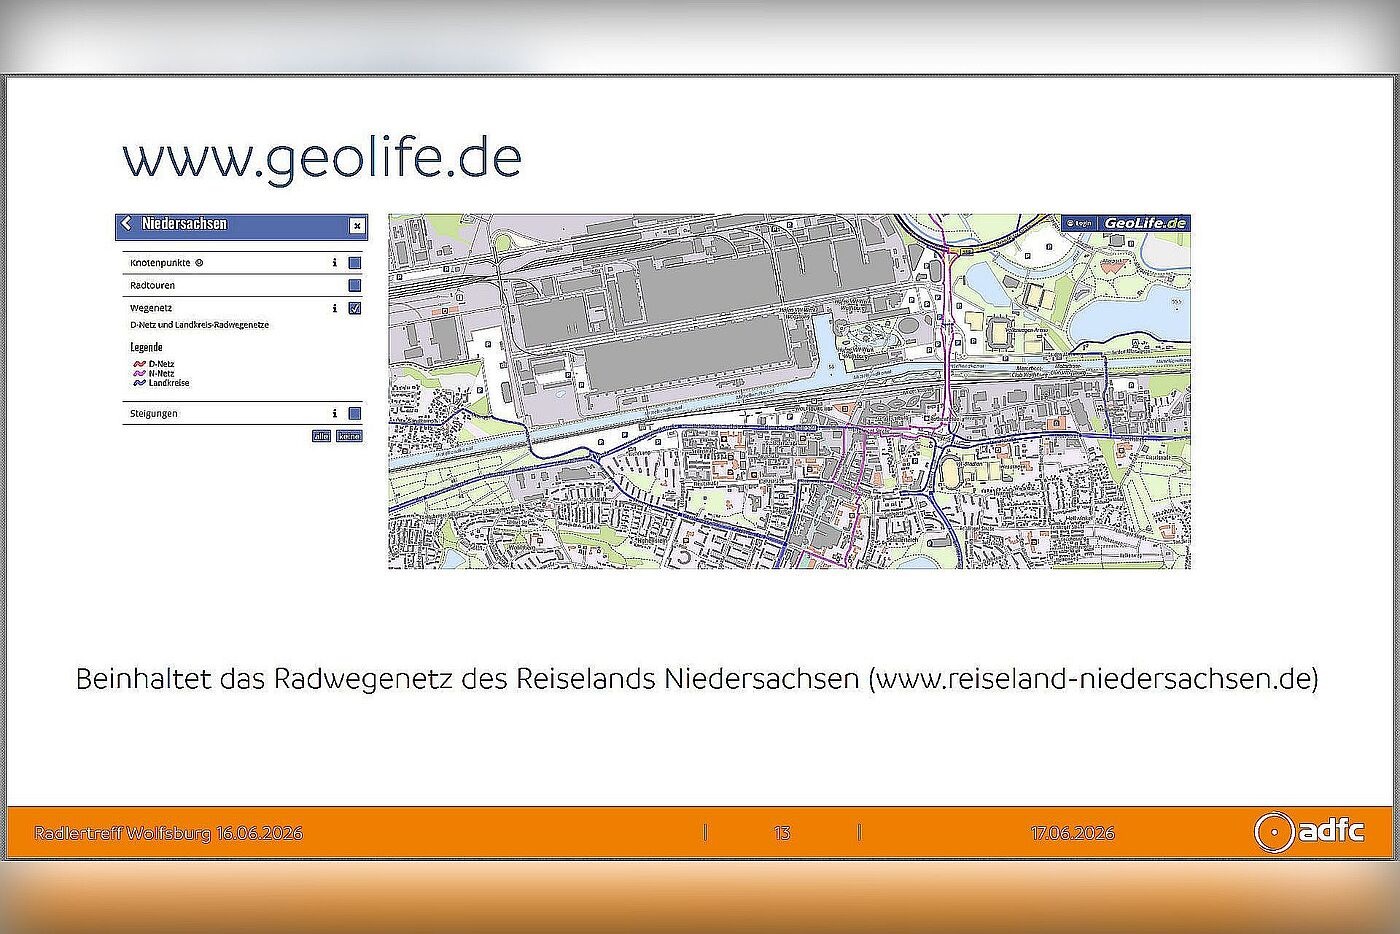
Task: Go back using the Niedersachsen panel arrow
Action: tap(126, 224)
